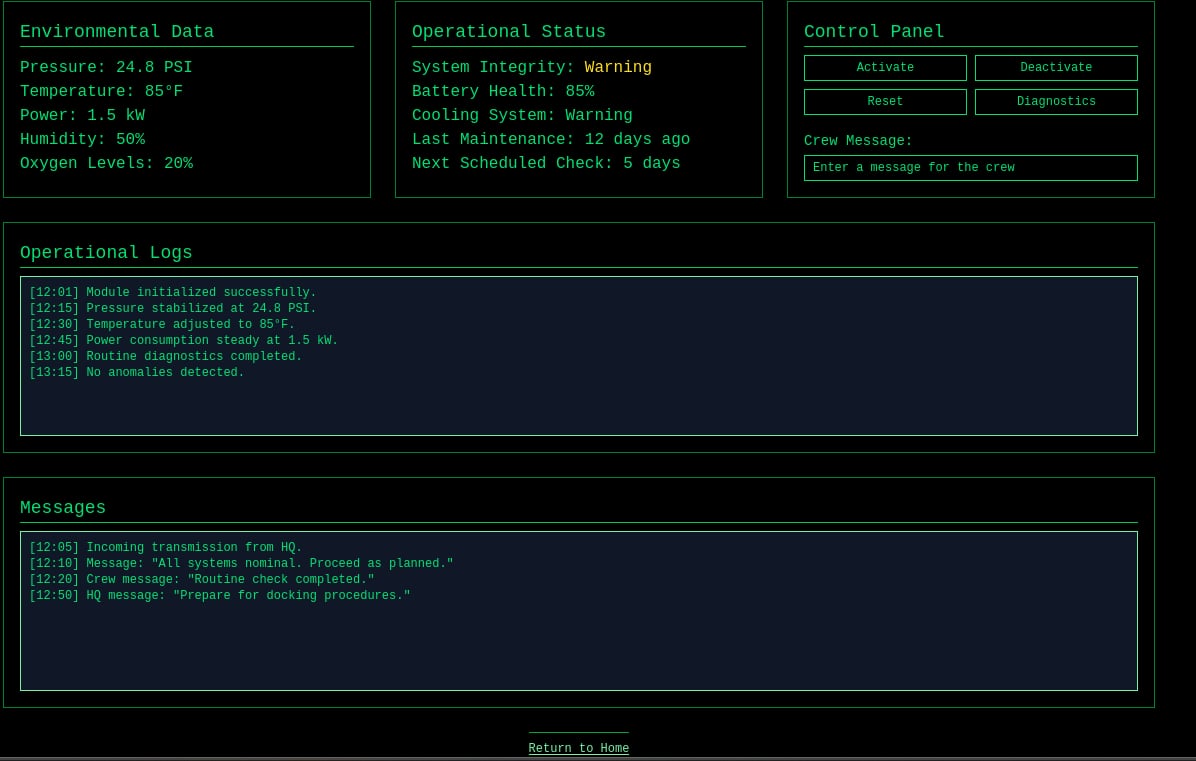1196x761 pixels.
Task: Select log entry Module initialized successfully
Action: click(172, 293)
